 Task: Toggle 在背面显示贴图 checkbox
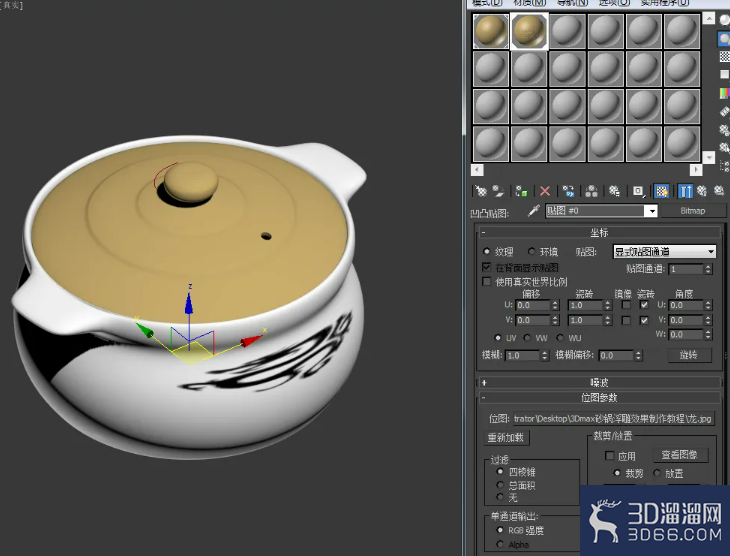pyautogui.click(x=487, y=267)
